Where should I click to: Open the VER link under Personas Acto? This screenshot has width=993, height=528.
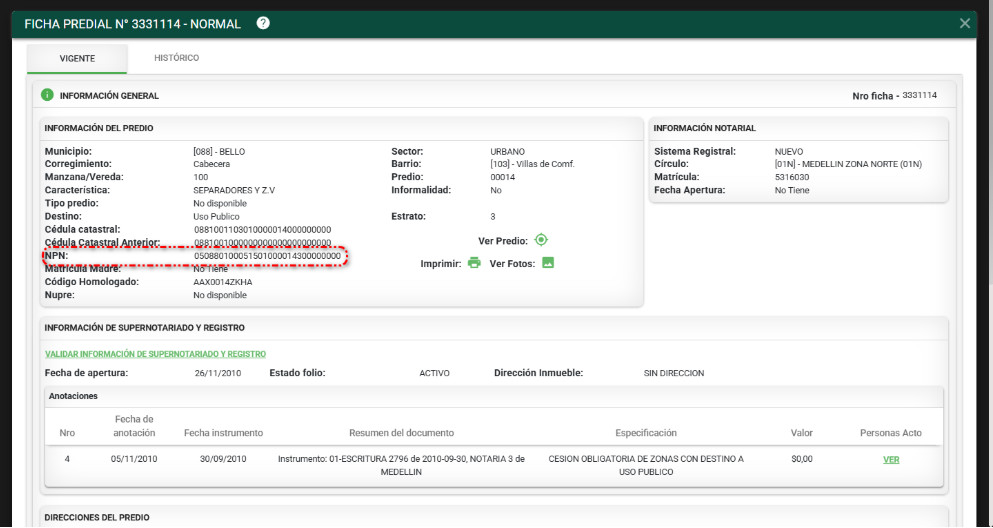(x=891, y=459)
